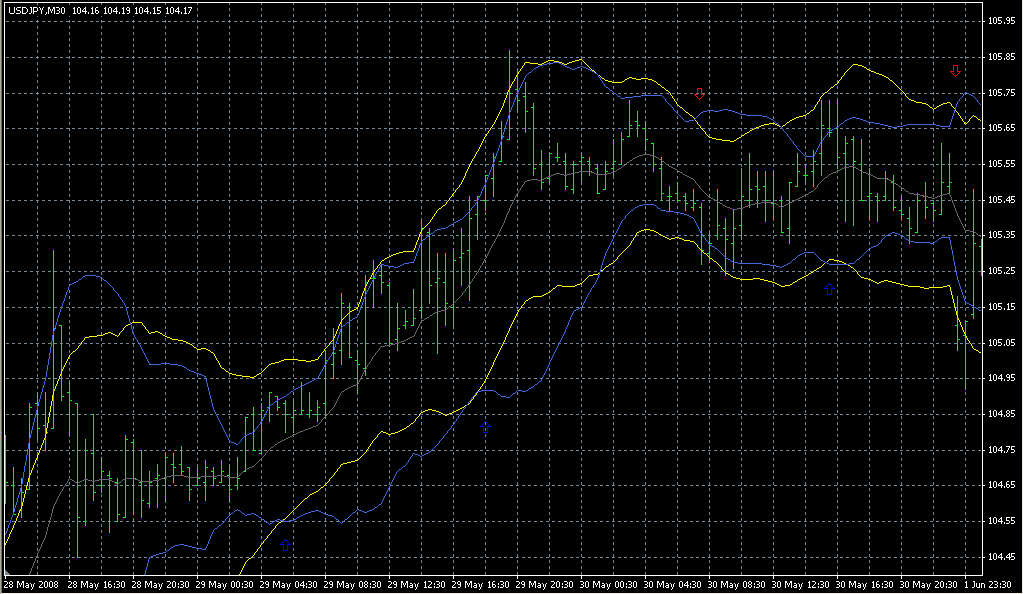Click the 28 May 20:30 time label

161,584
